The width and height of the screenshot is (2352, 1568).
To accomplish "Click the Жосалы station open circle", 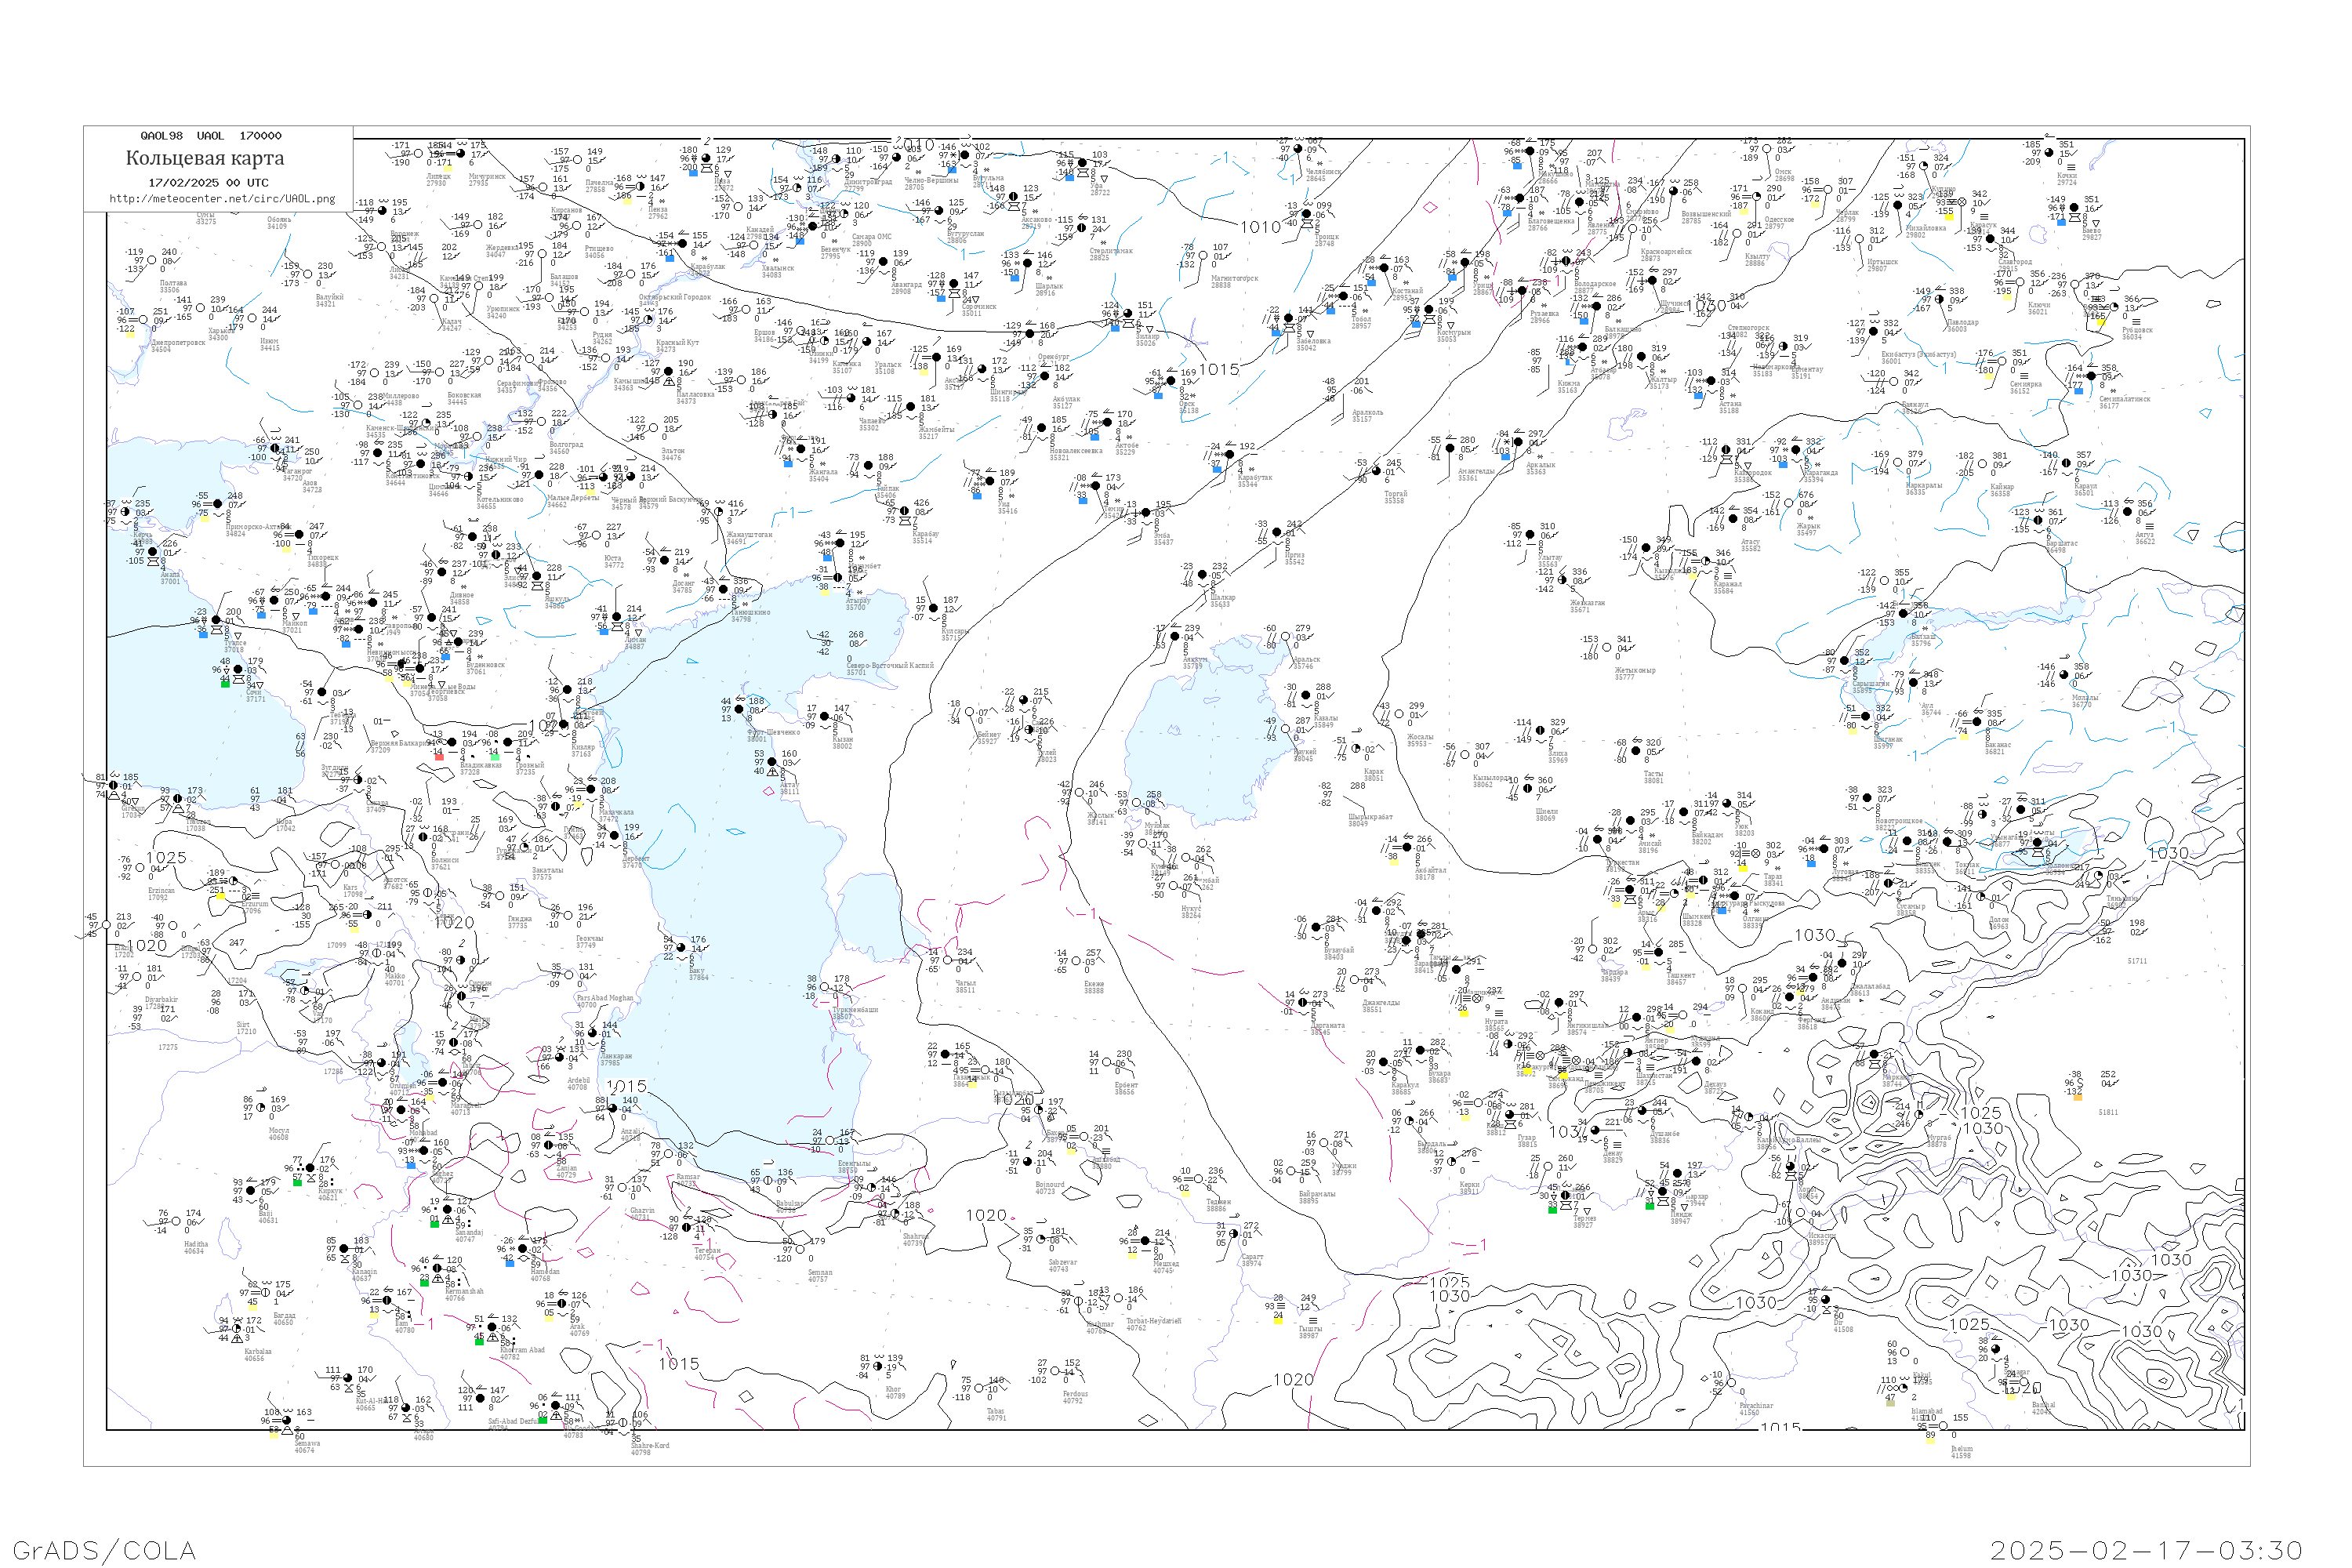I will (1400, 715).
